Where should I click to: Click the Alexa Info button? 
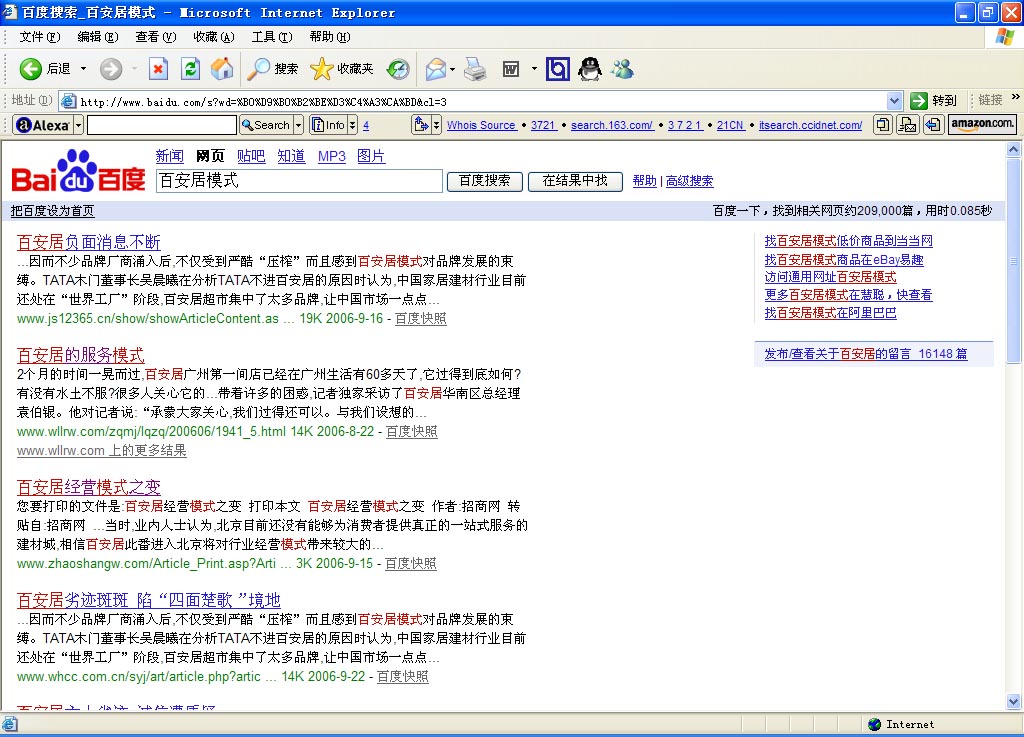pyautogui.click(x=328, y=125)
